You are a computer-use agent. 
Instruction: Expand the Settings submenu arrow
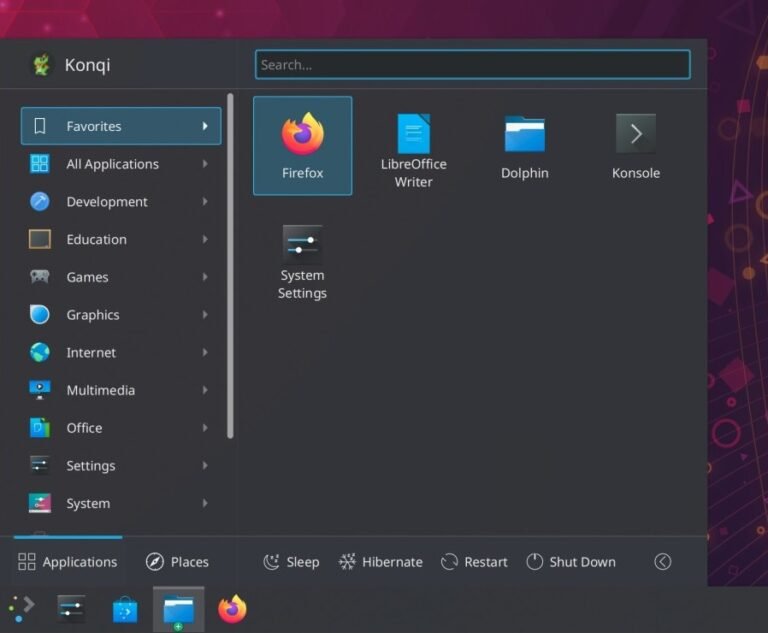[x=205, y=465]
